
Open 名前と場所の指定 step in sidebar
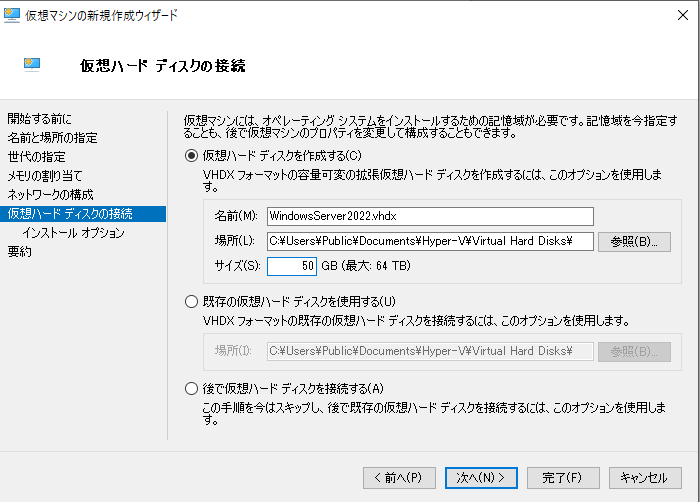[52, 138]
